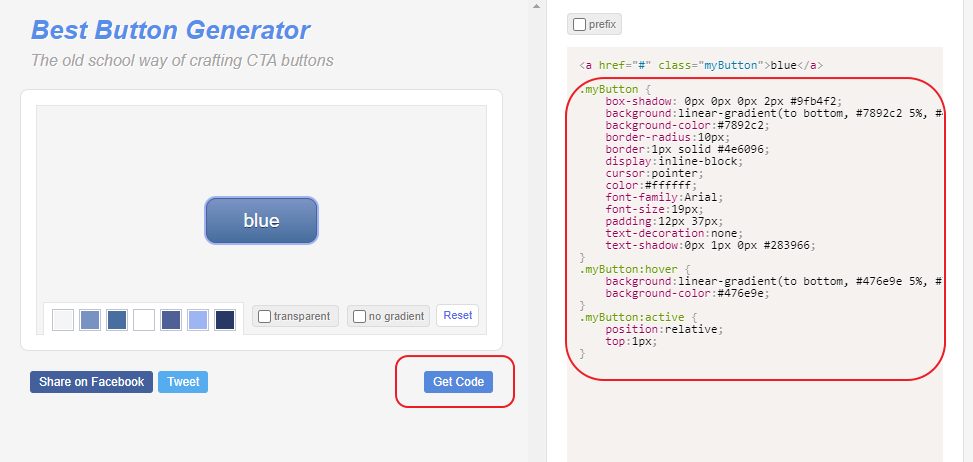Click the blue preview button
Viewport: 973px width, 462px height.
261,220
